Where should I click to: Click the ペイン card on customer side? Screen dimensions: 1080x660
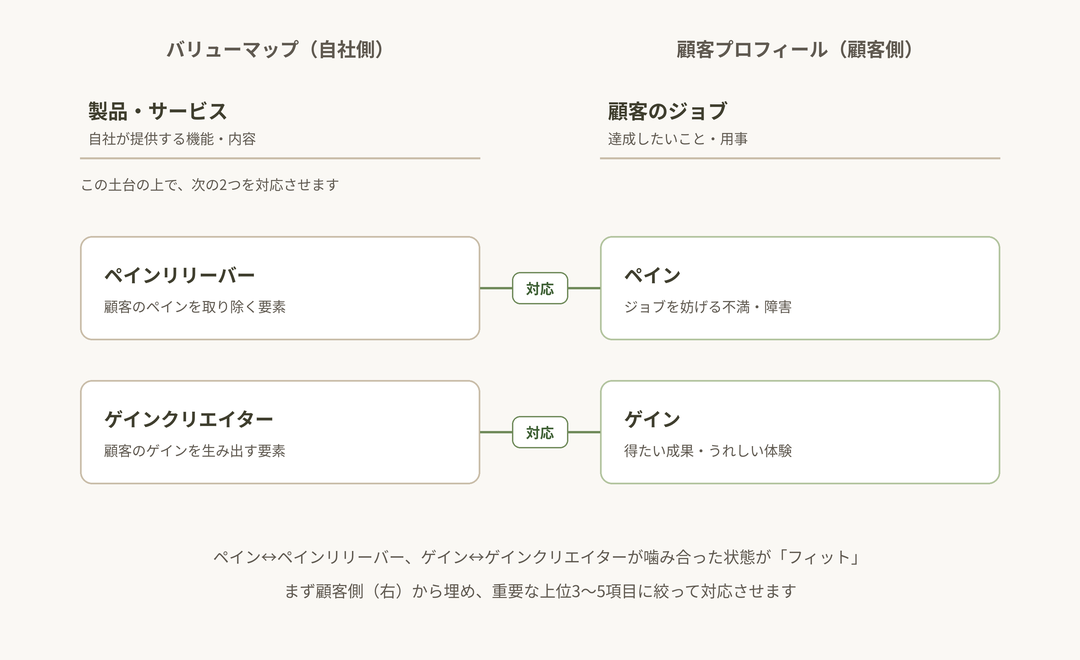click(x=800, y=288)
